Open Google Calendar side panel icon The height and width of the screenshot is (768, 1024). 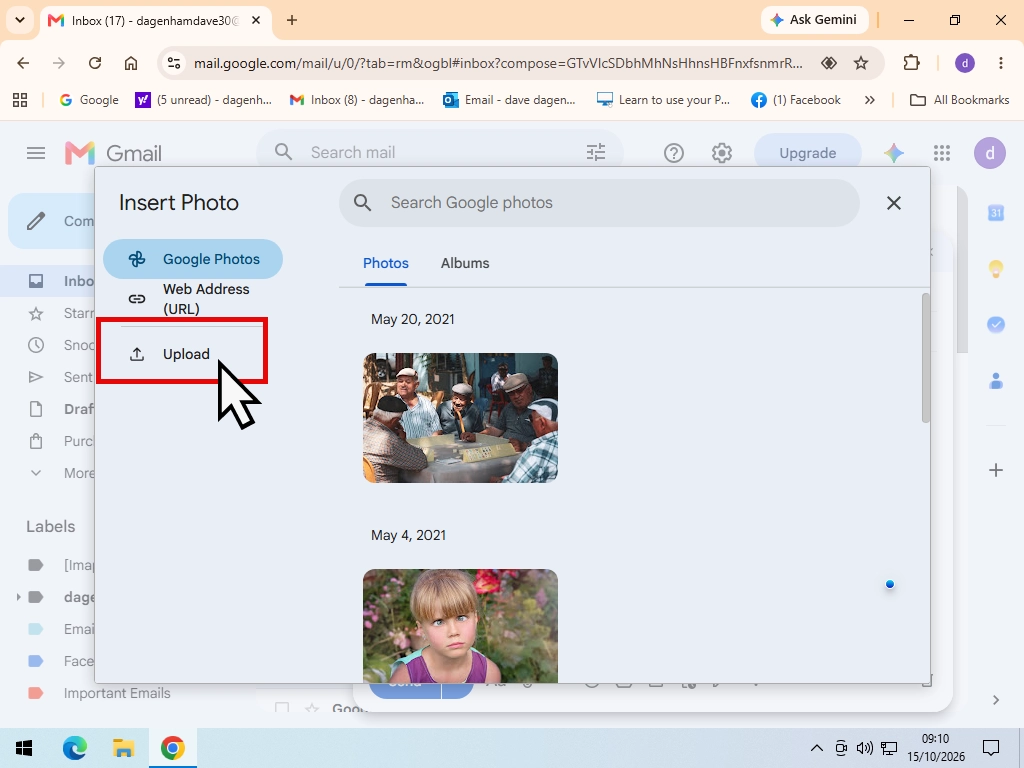pyautogui.click(x=995, y=213)
